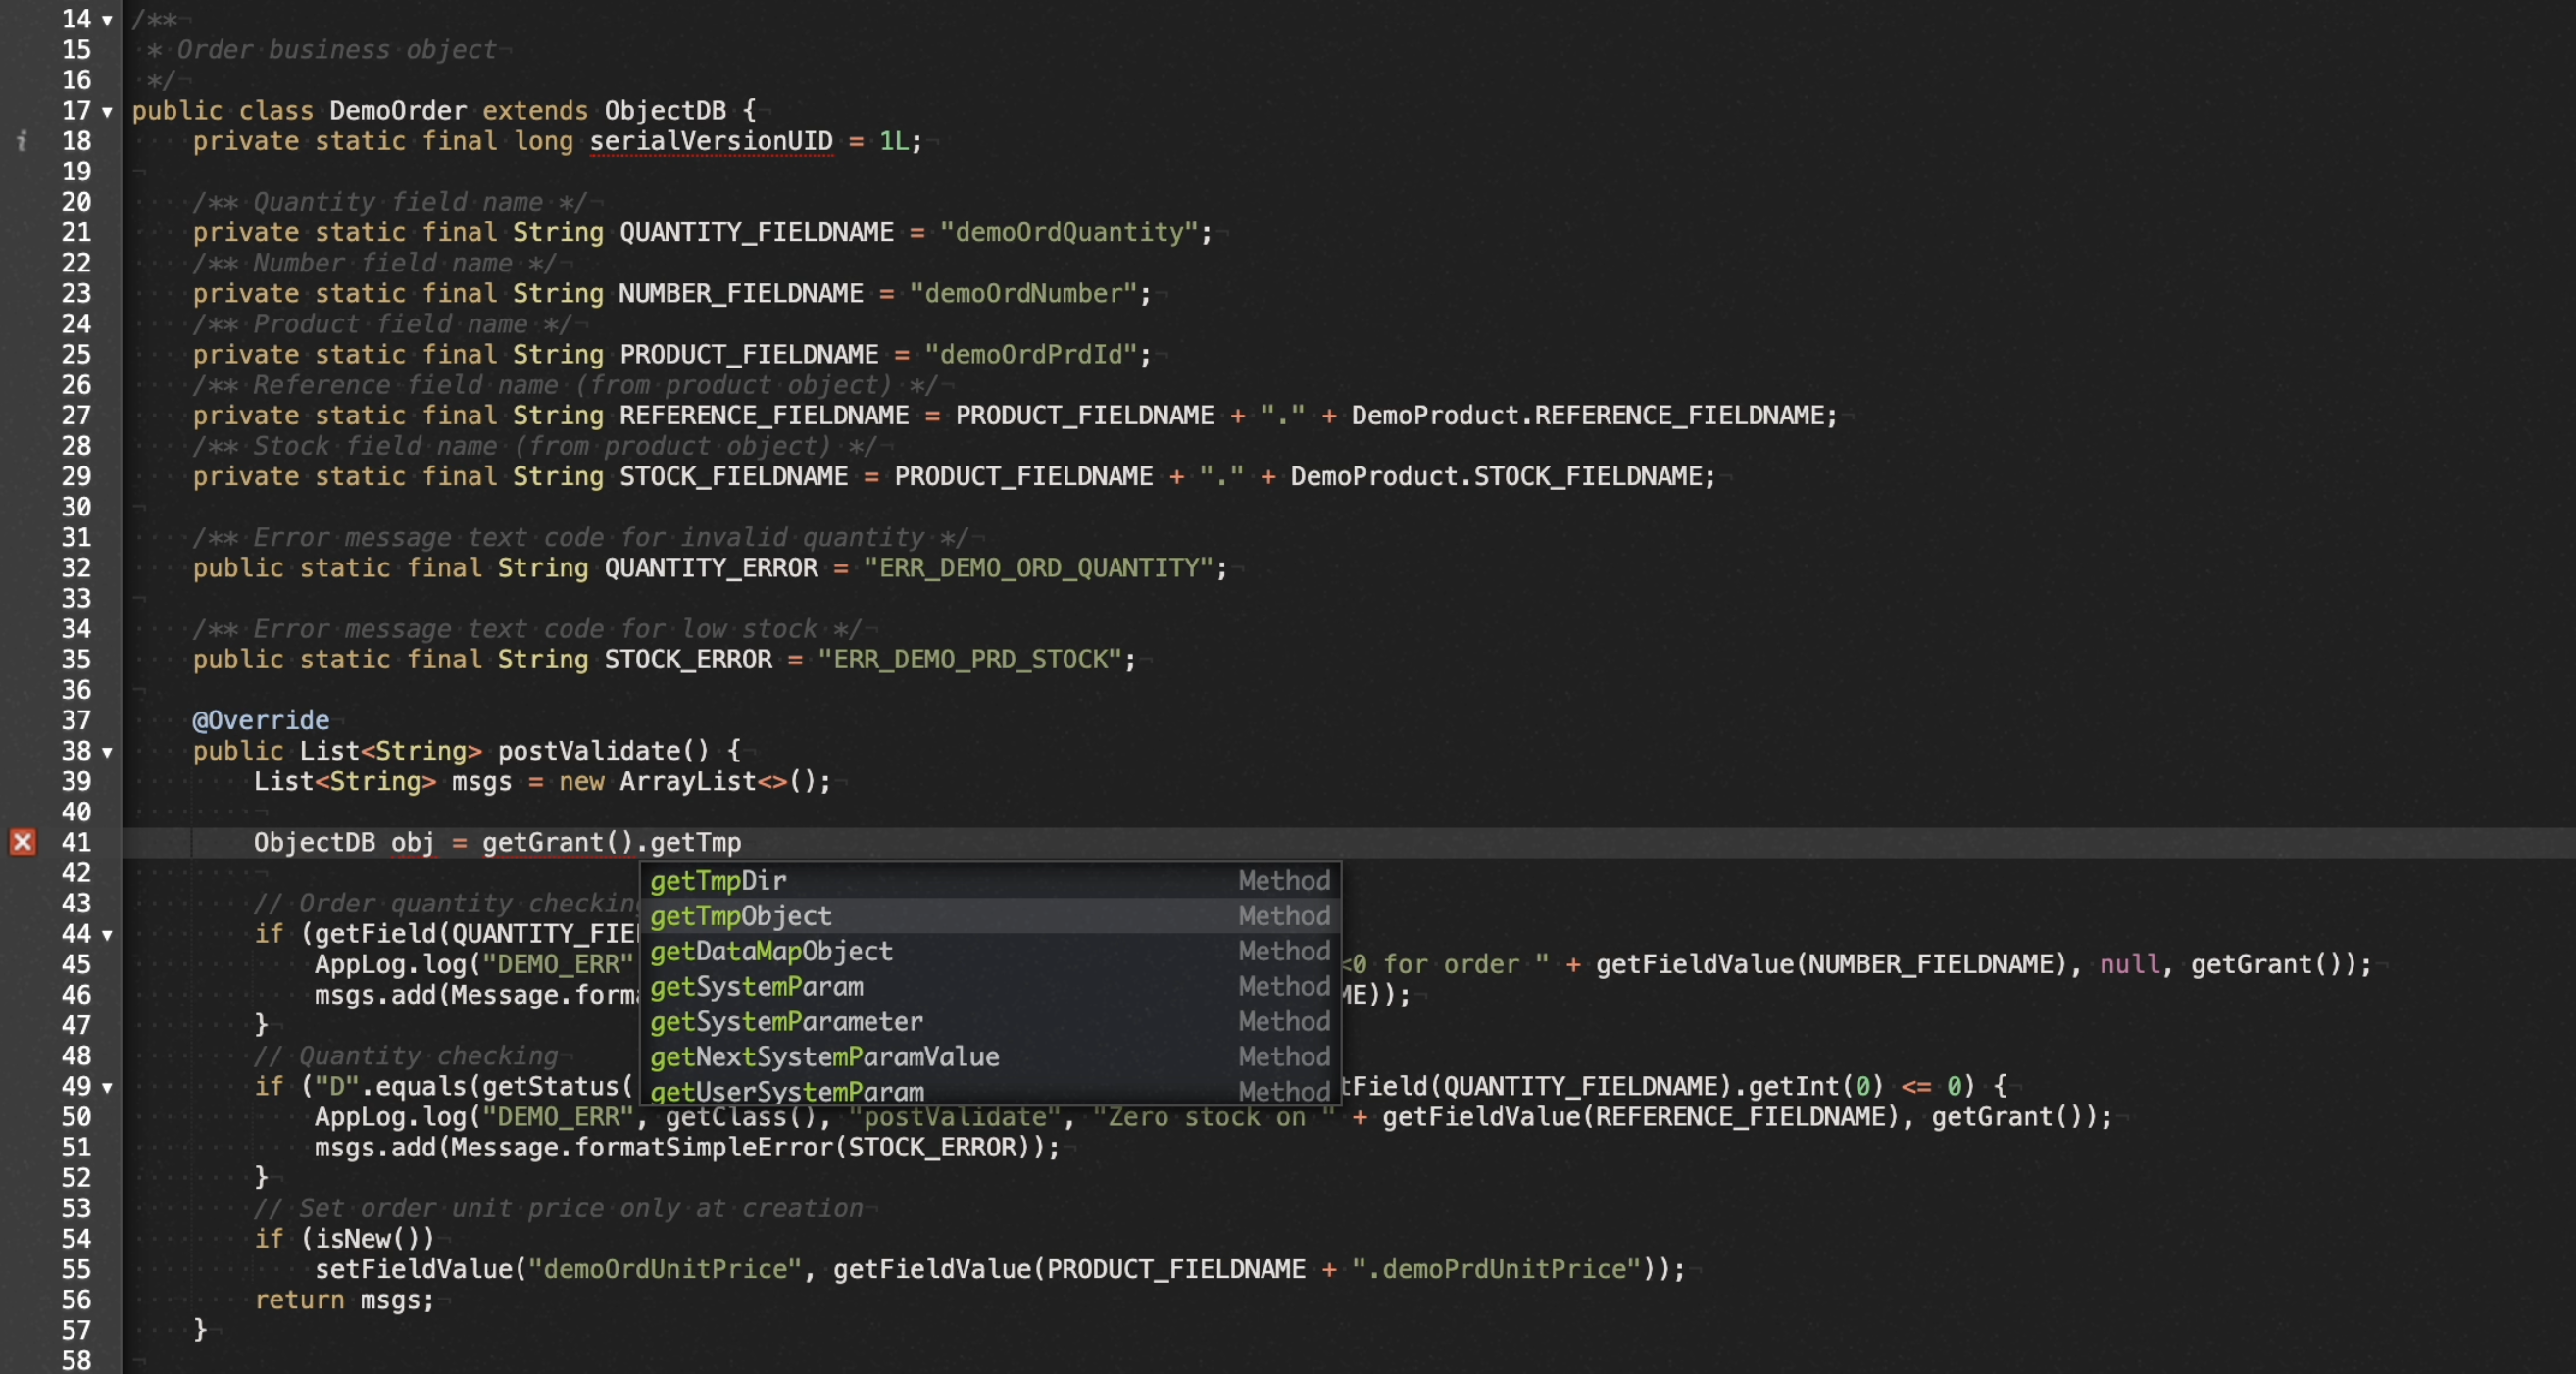Select getTmpDir from the autocomplete list
Screen dimensions: 2576x1374
tap(718, 880)
